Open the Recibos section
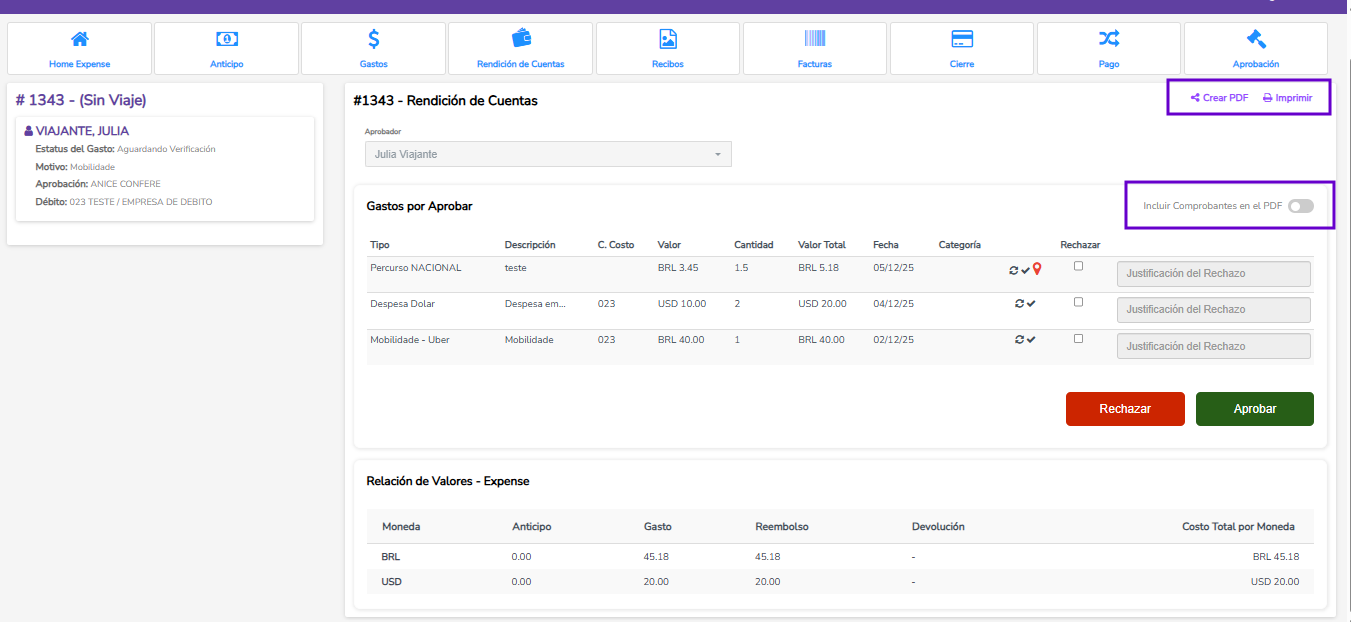Image resolution: width=1351 pixels, height=622 pixels. tap(668, 48)
